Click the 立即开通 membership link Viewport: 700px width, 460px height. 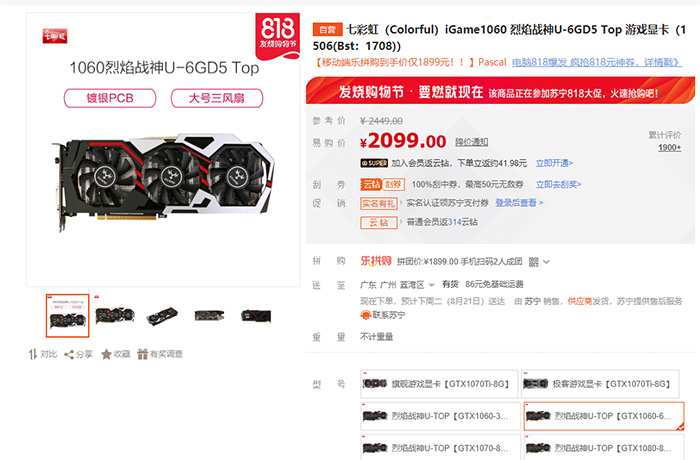(554, 163)
